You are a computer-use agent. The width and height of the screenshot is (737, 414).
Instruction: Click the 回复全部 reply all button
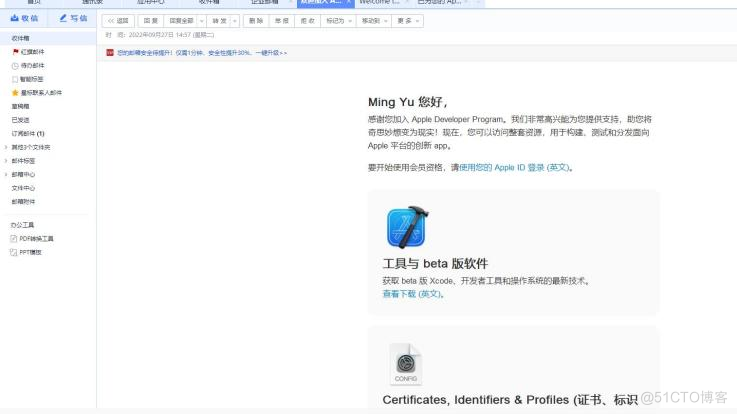click(181, 21)
